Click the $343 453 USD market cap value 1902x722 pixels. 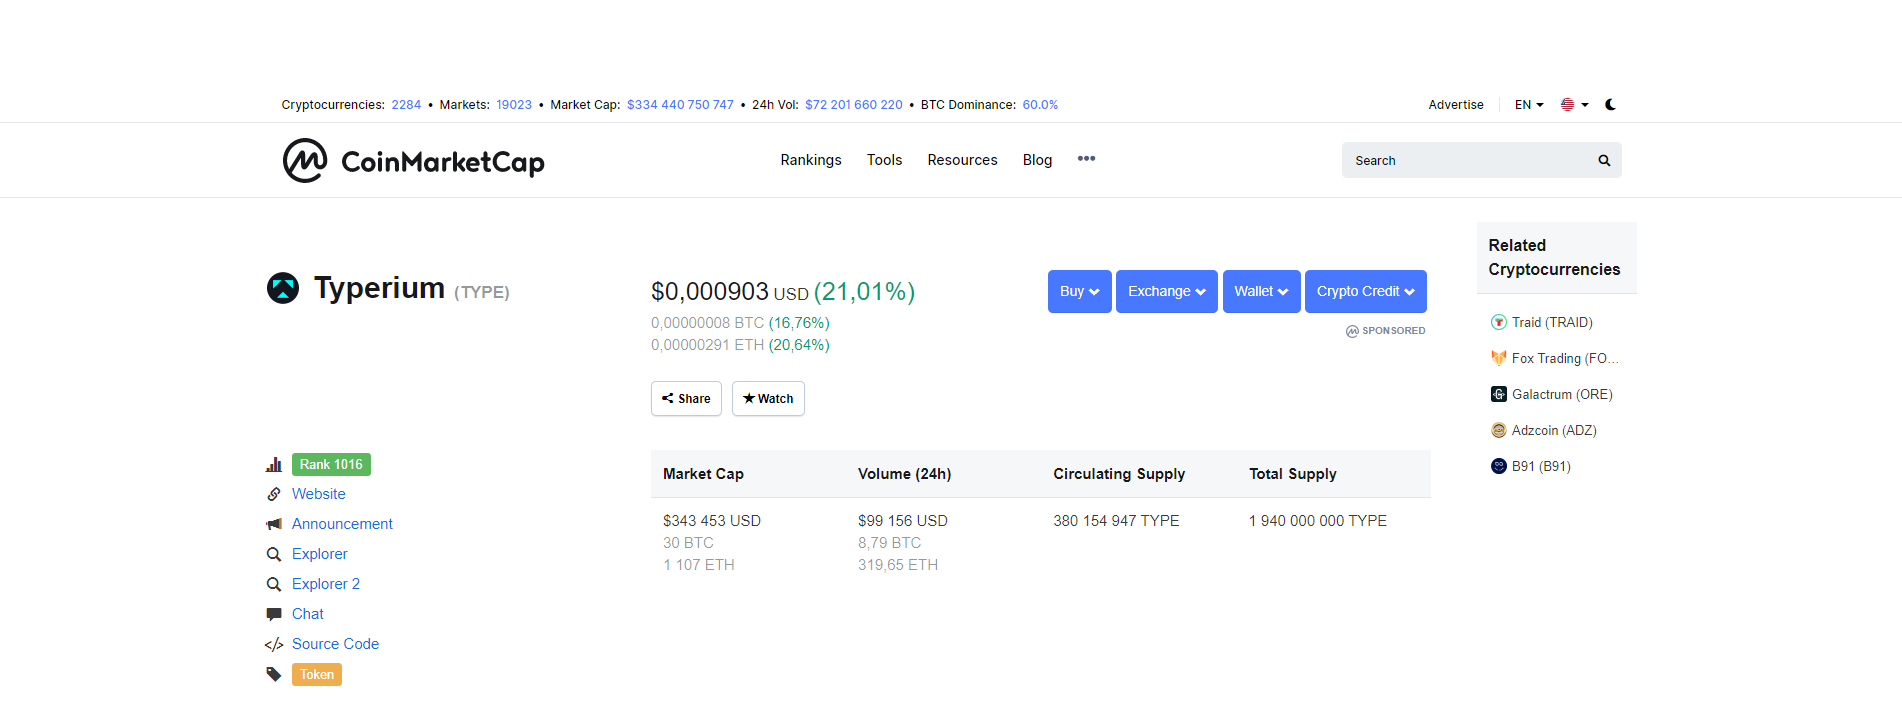point(712,520)
